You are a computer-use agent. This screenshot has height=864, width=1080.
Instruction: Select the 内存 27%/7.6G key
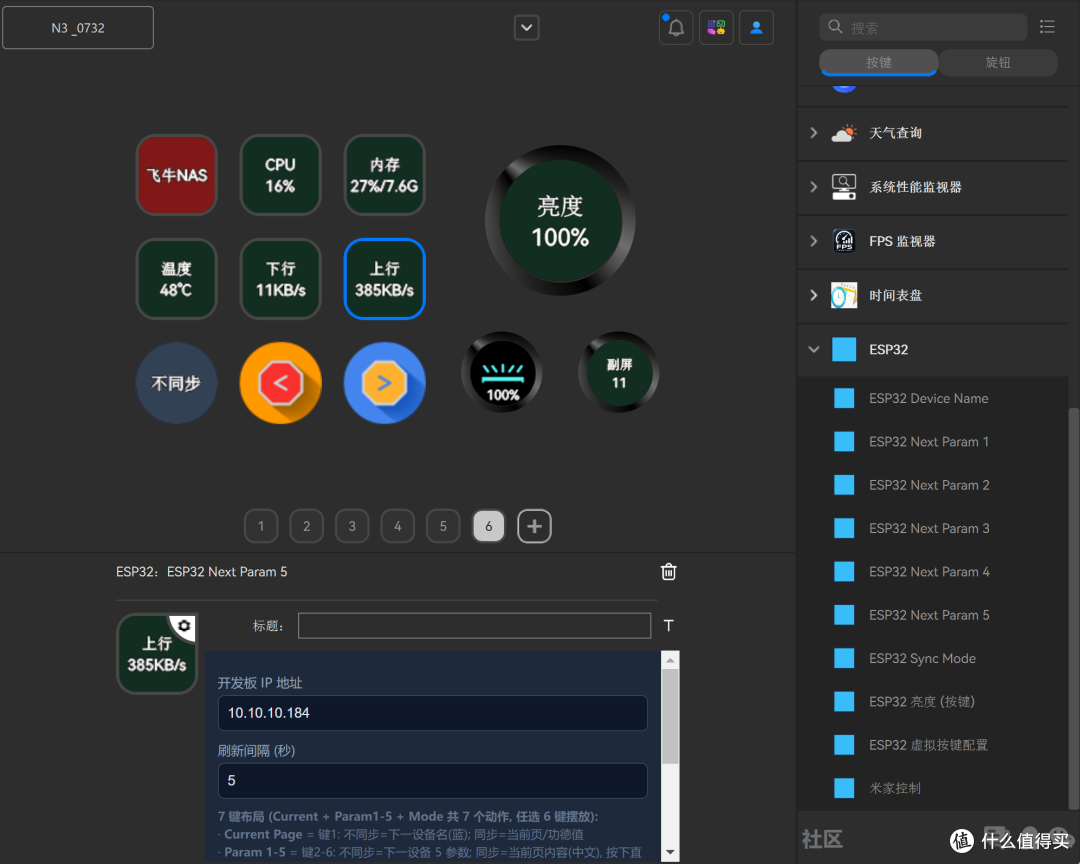point(384,175)
